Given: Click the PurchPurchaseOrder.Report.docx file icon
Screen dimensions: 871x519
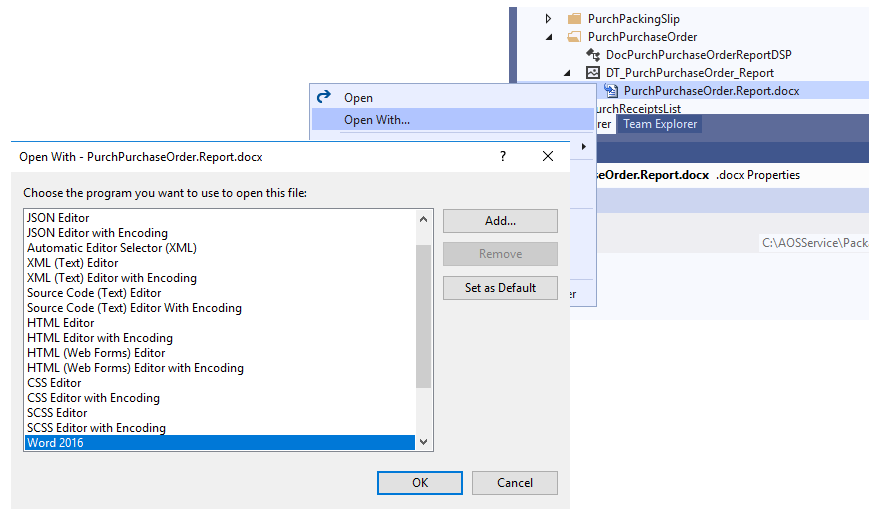Looking at the screenshot, I should coord(610,91).
